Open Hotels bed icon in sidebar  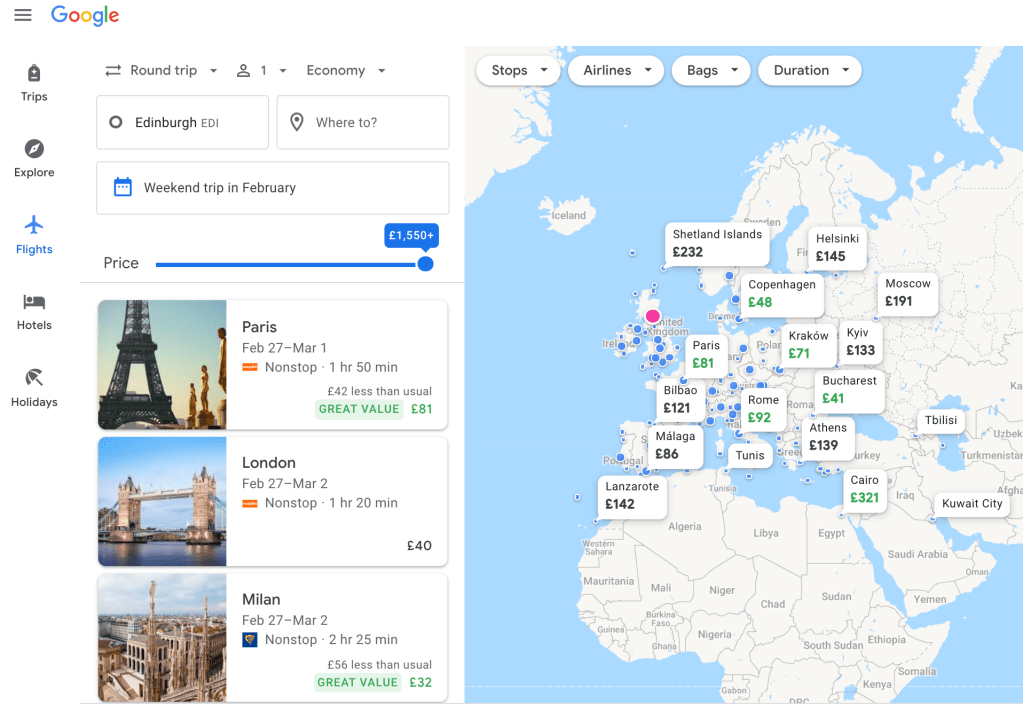click(34, 302)
